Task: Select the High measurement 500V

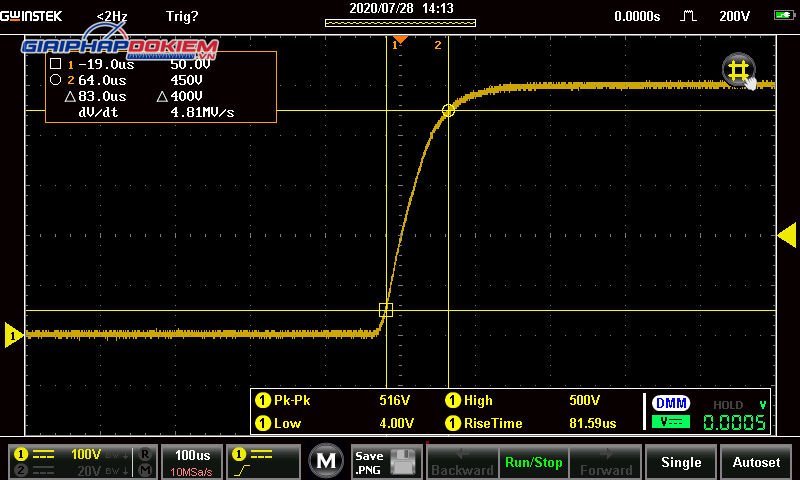Action: 523,400
